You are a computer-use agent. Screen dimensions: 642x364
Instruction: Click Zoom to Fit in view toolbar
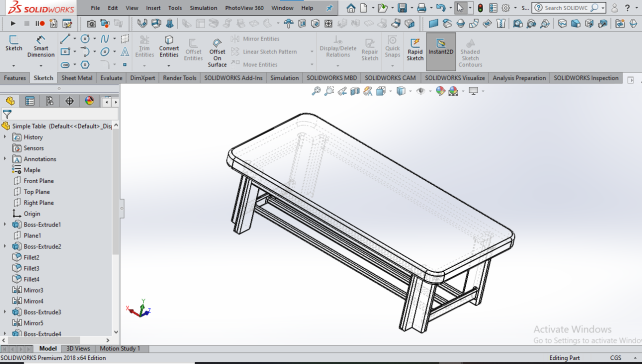(x=316, y=91)
